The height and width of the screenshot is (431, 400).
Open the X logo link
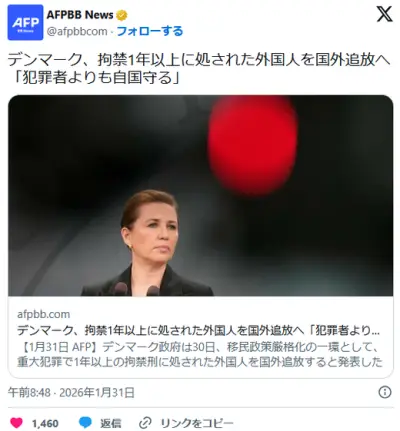point(384,14)
